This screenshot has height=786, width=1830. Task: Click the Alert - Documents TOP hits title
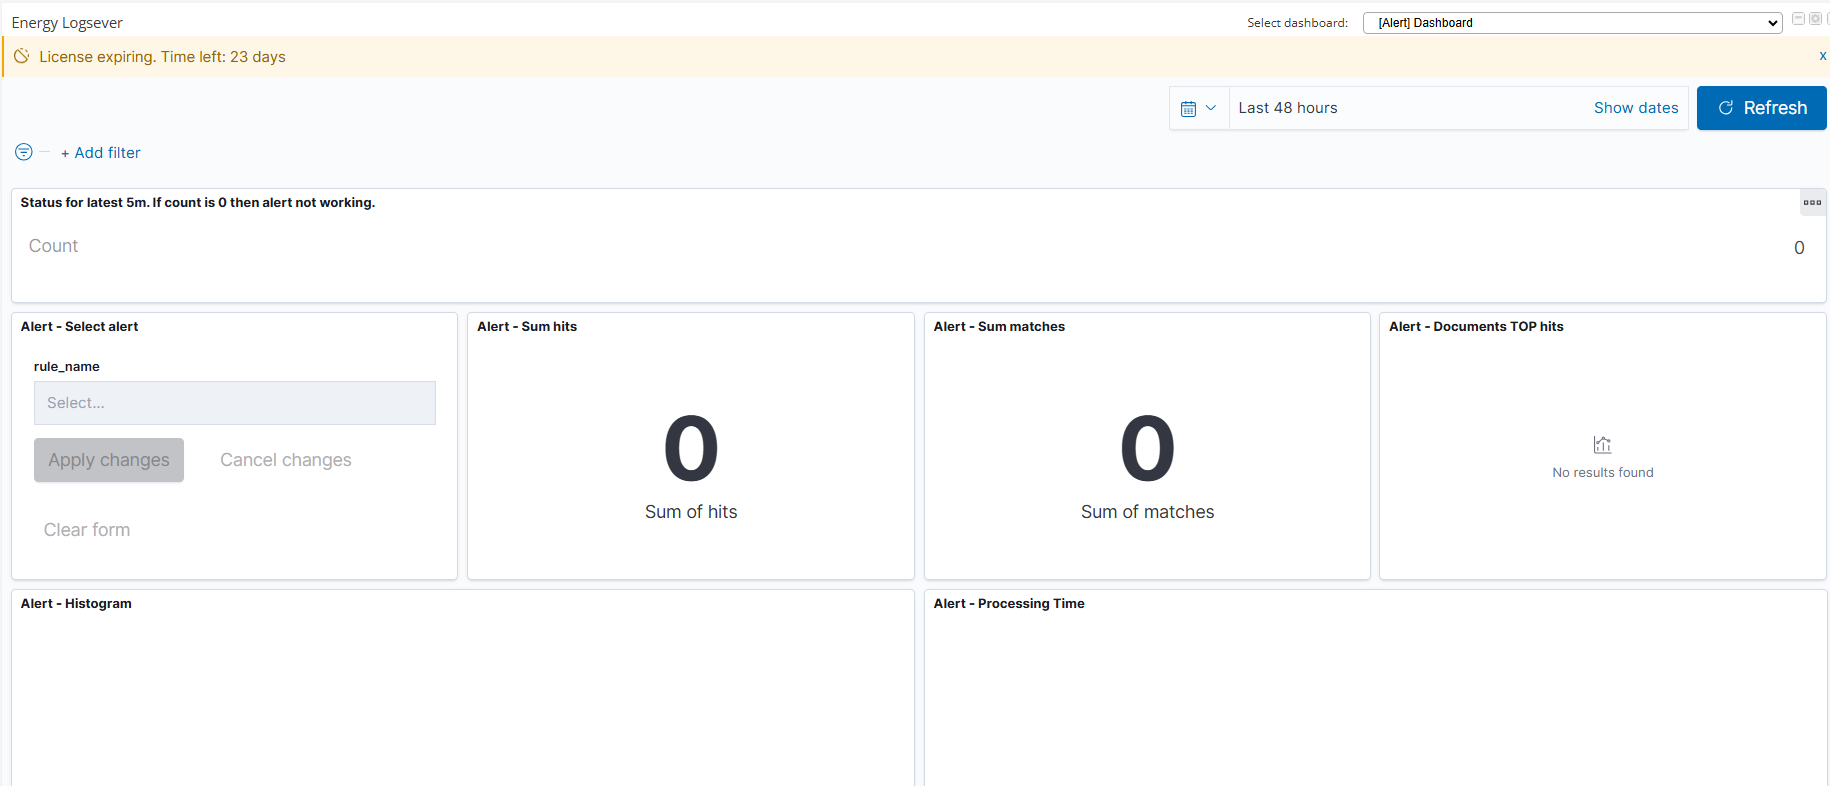tap(1476, 327)
